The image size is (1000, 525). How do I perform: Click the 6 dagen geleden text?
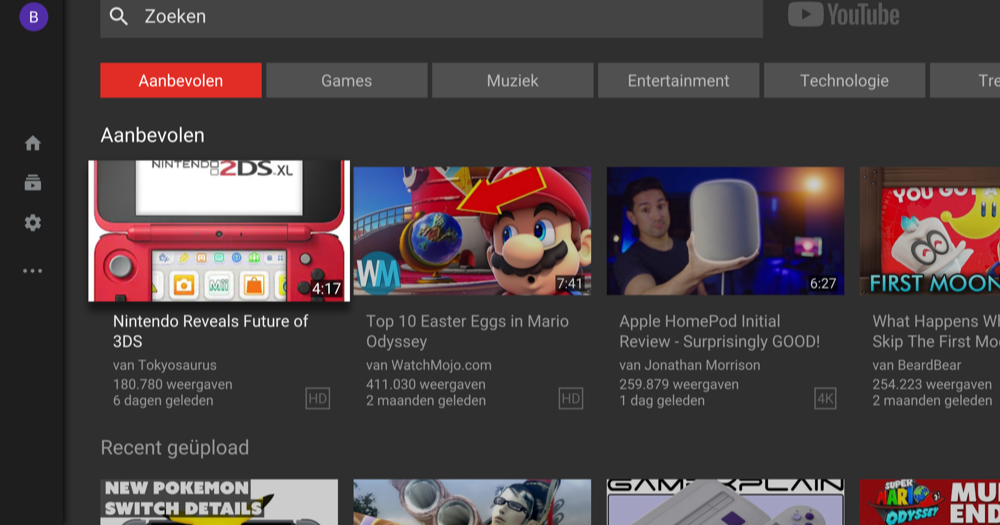[163, 401]
